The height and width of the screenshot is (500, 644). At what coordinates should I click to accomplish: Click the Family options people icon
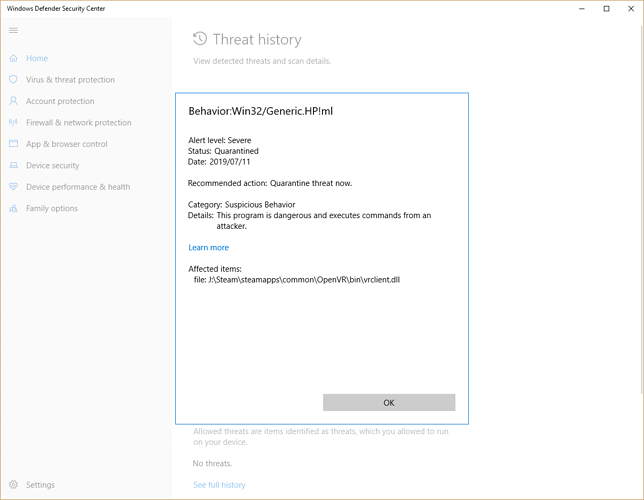click(x=14, y=208)
